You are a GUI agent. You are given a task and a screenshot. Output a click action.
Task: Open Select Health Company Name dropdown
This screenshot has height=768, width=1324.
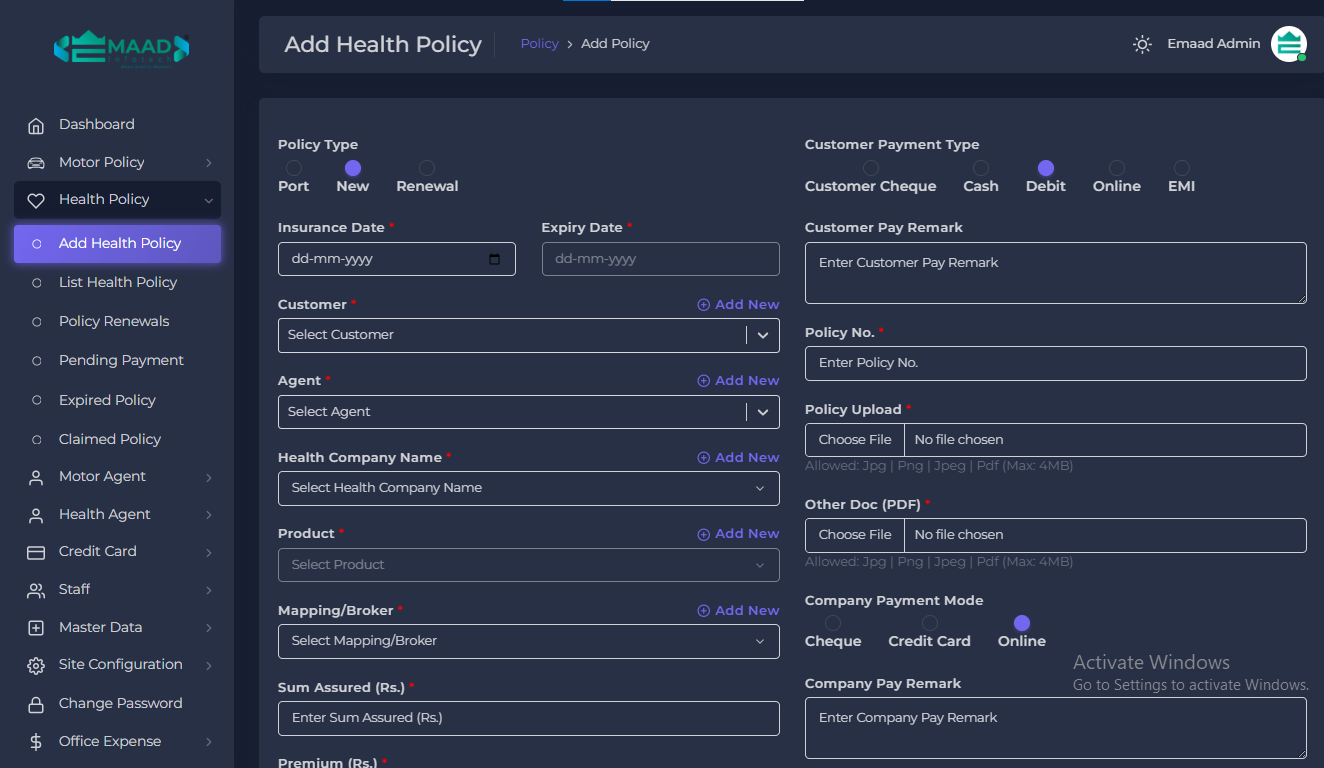[528, 488]
